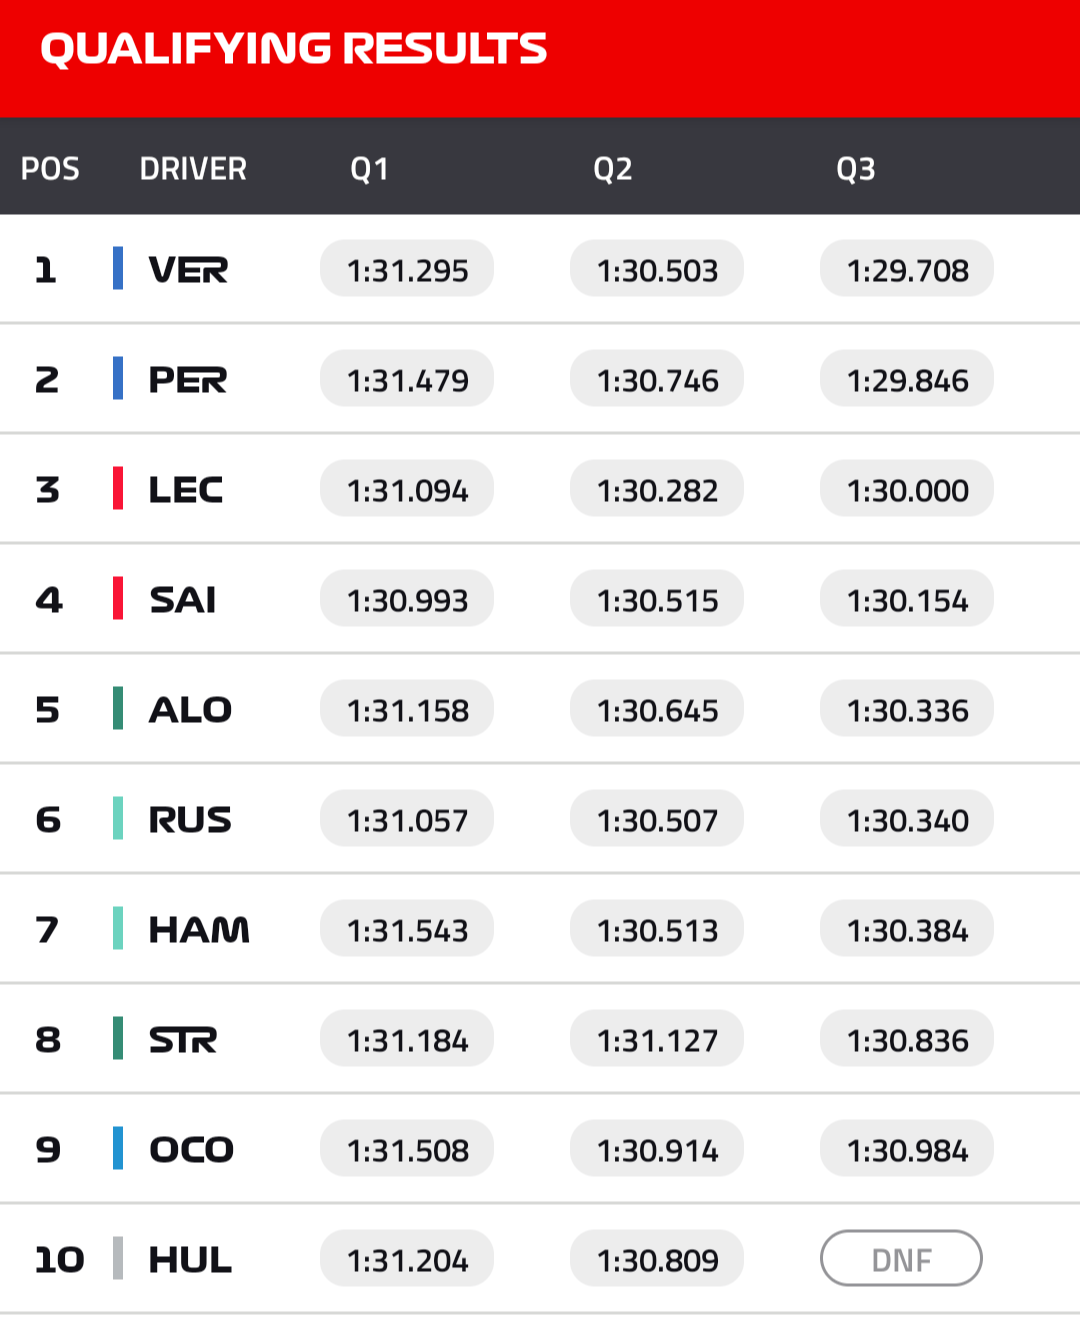Select Leclerc's Q3 time 1:30.000
The width and height of the screenshot is (1080, 1319).
907,490
